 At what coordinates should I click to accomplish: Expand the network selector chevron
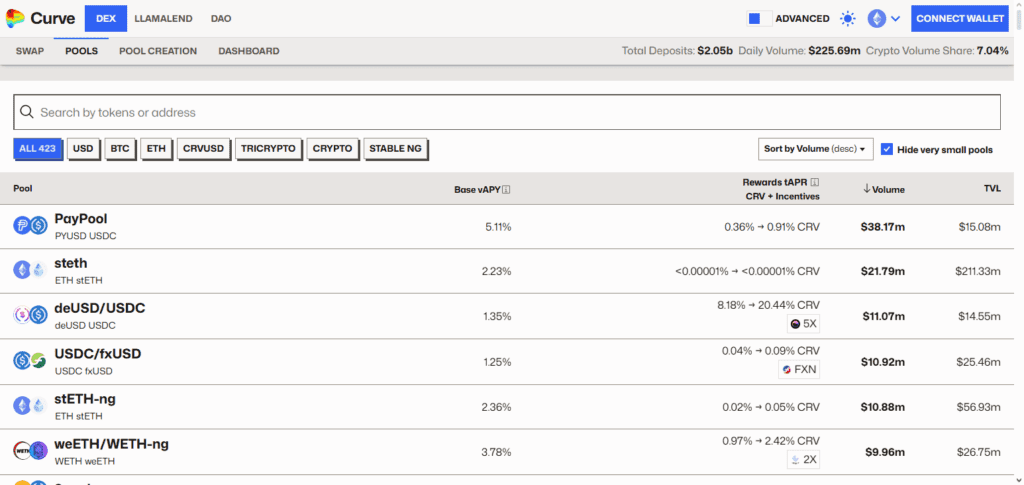point(895,19)
